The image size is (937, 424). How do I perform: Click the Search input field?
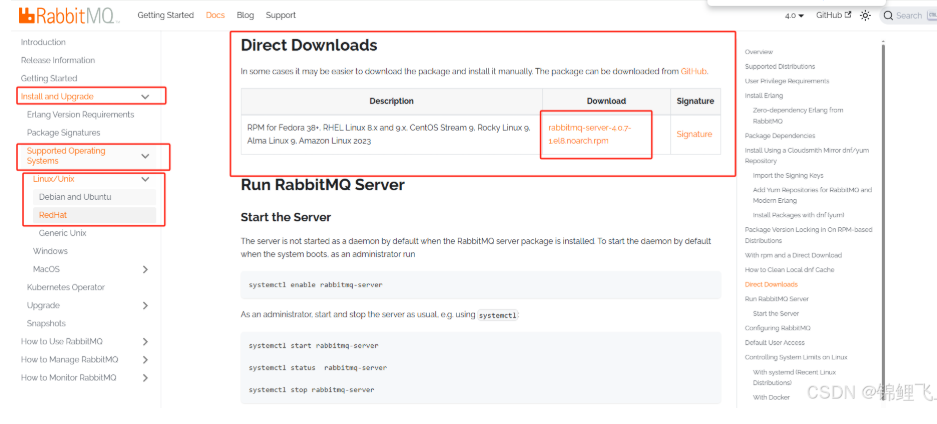[x=909, y=16]
